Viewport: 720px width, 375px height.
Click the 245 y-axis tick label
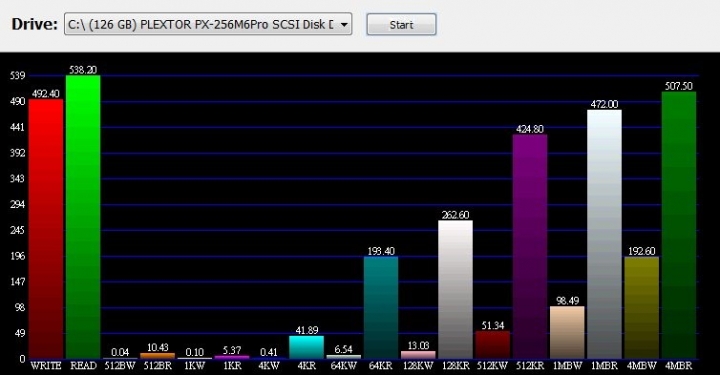(17, 230)
